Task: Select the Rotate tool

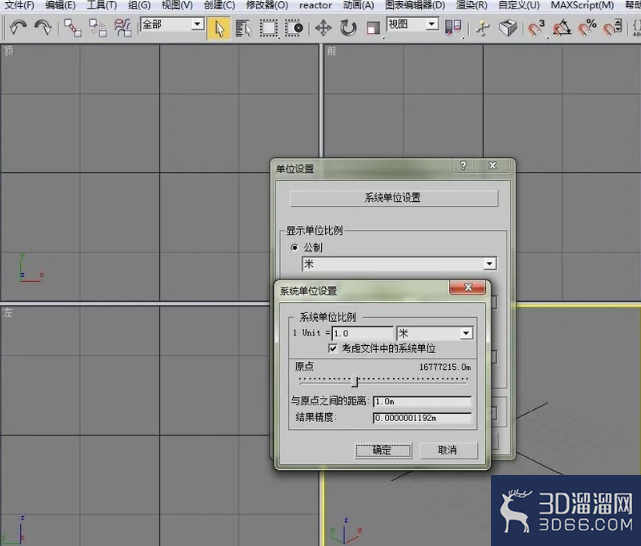Action: pos(348,28)
